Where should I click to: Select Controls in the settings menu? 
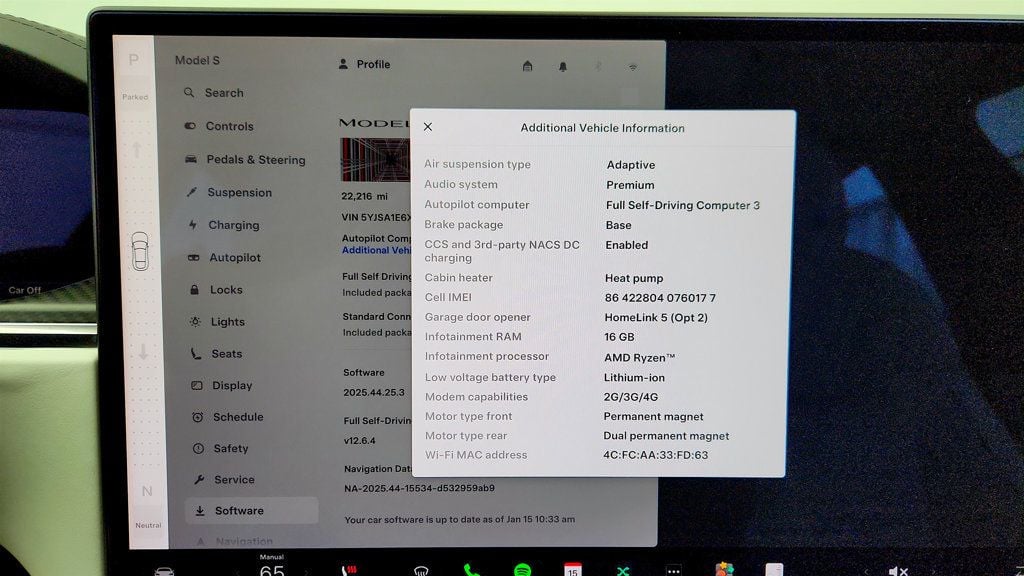[x=229, y=126]
